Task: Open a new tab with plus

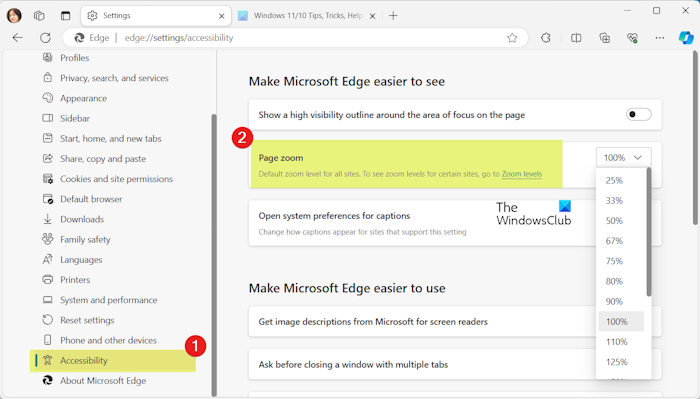Action: coord(393,16)
